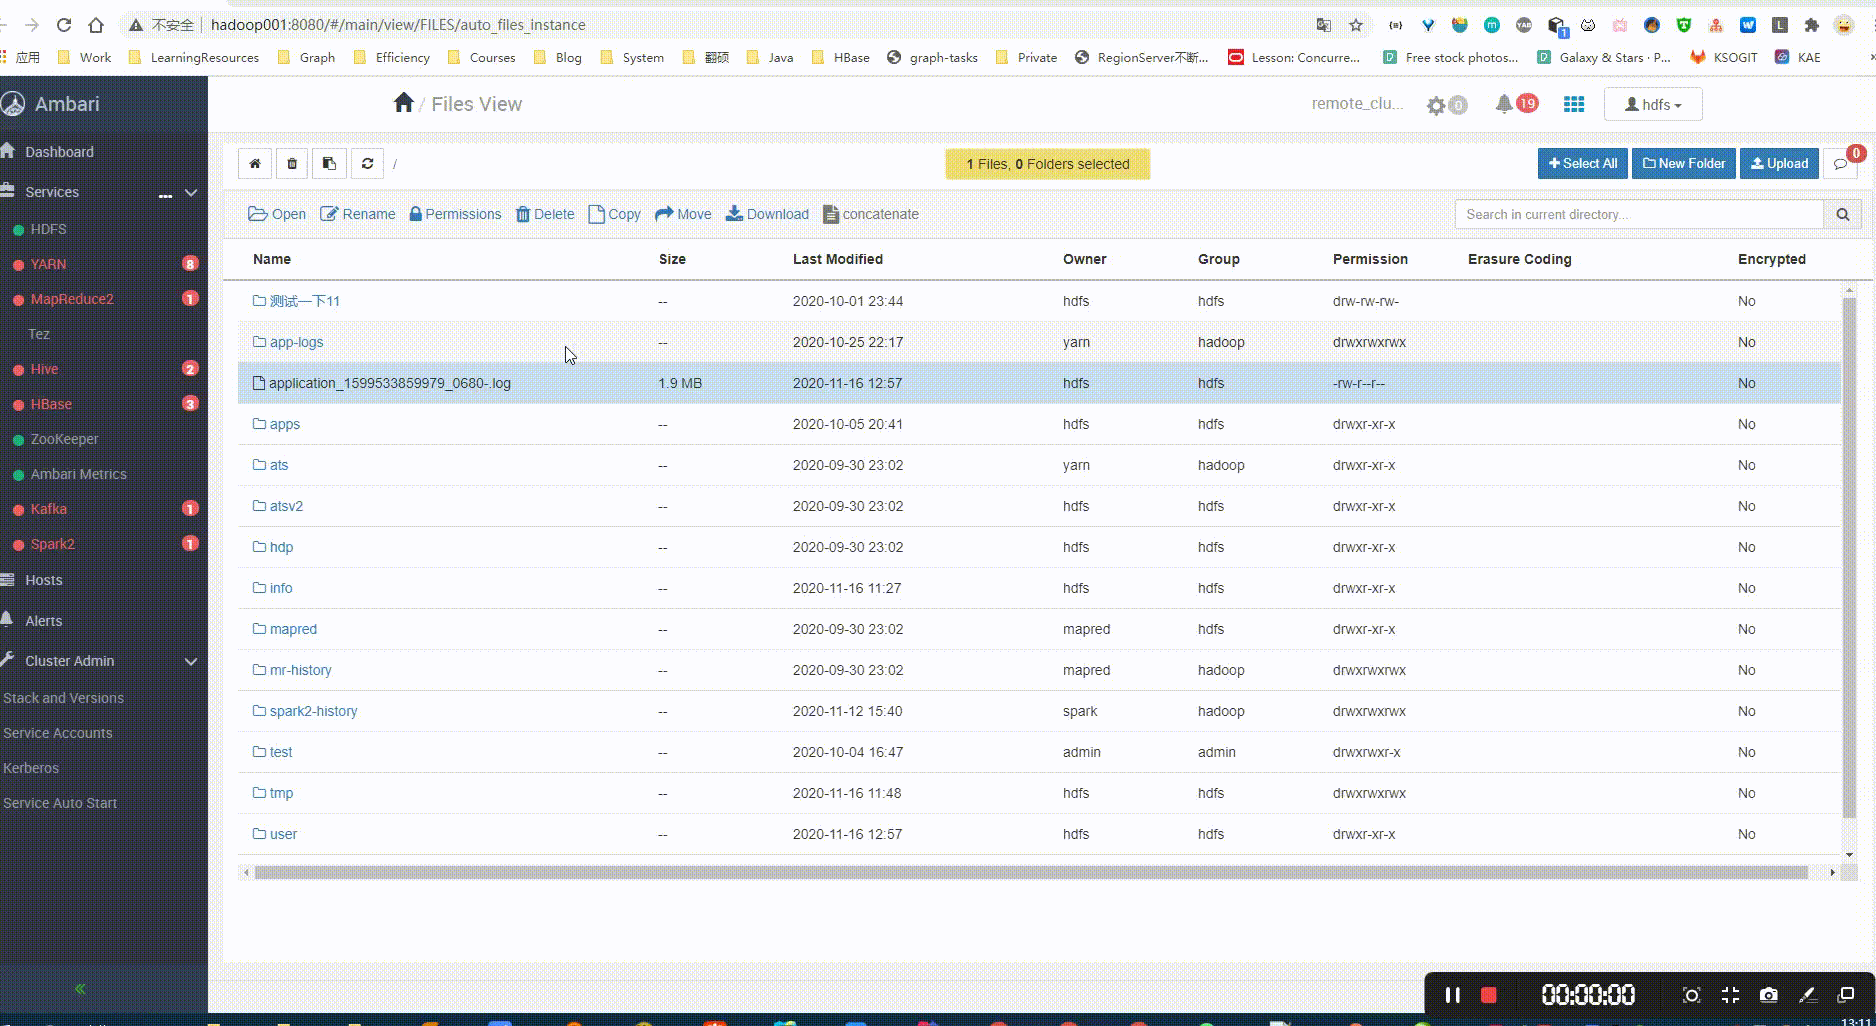Rename the selected file
The image size is (1876, 1026).
[x=357, y=214]
